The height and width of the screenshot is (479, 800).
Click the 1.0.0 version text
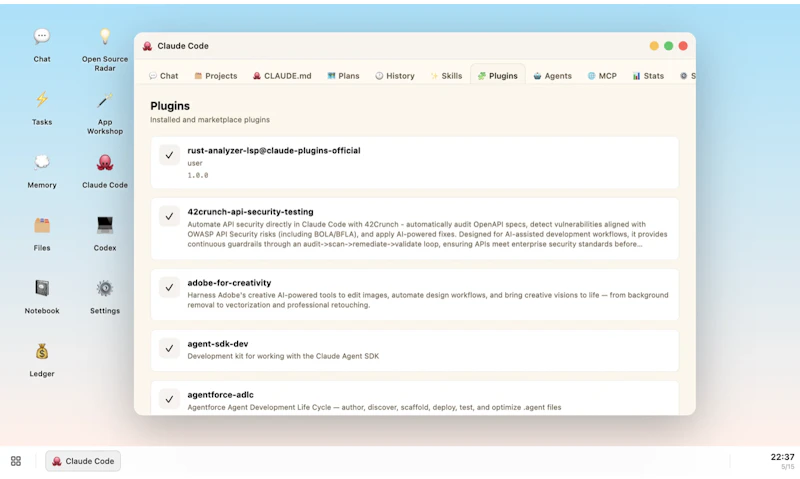pos(198,175)
